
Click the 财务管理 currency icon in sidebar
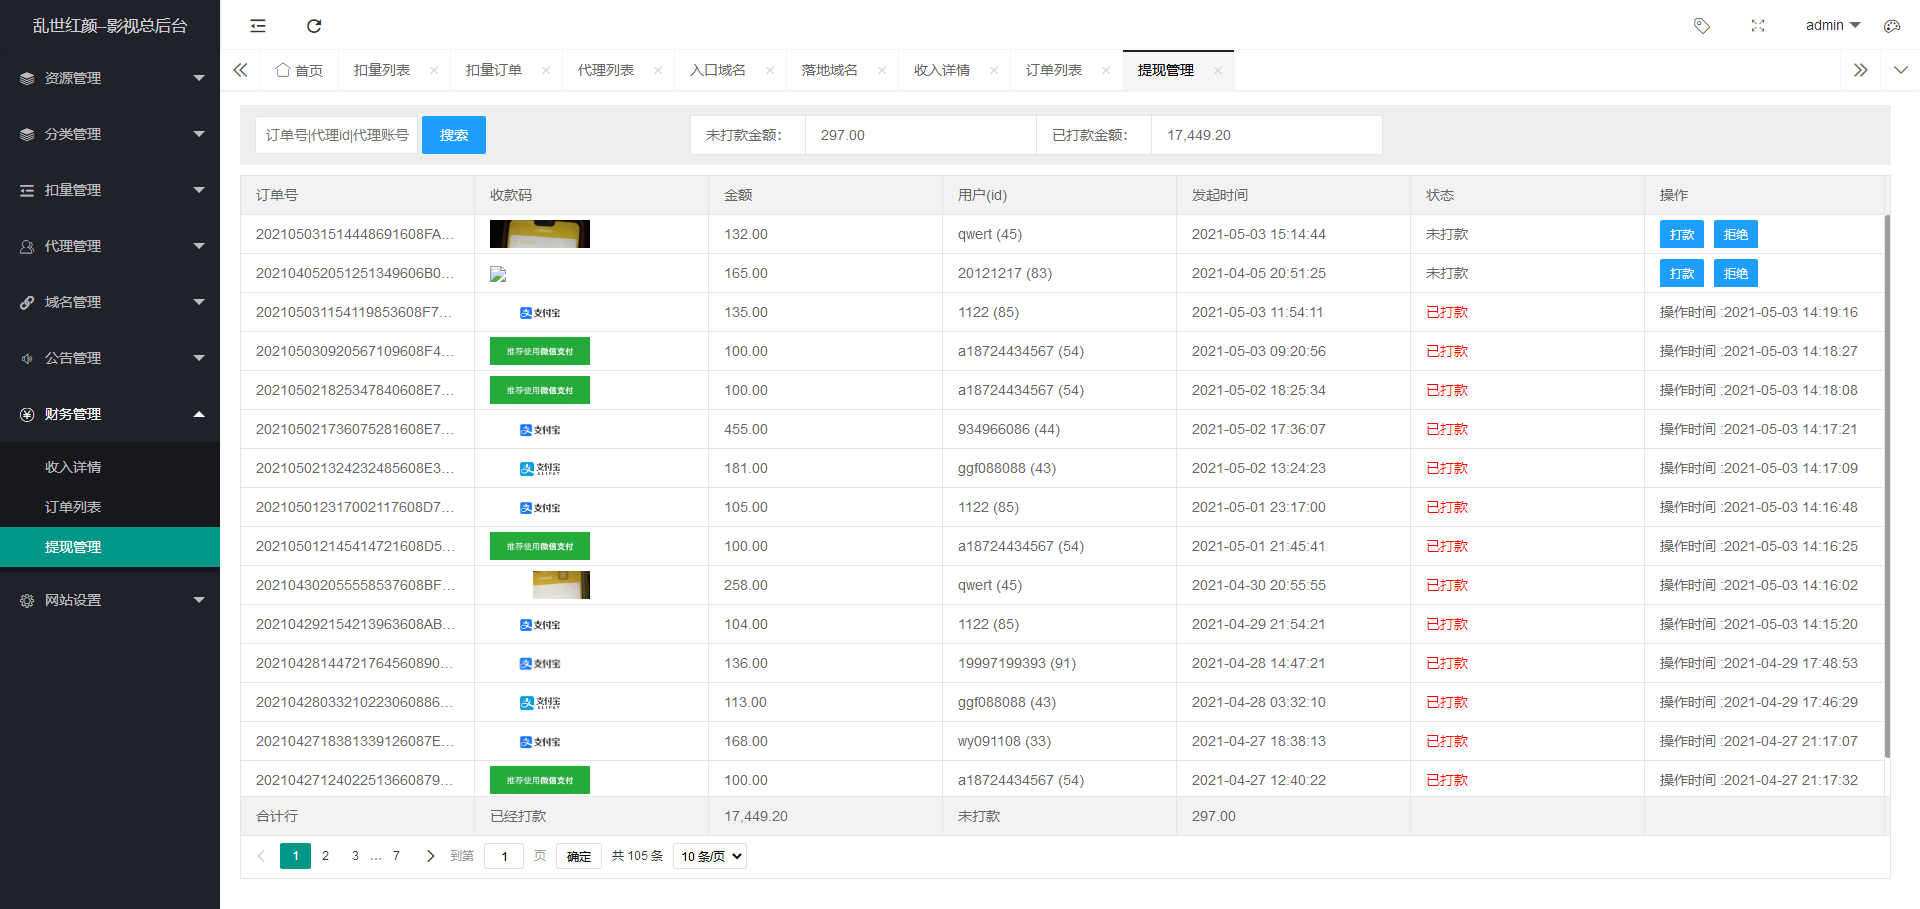click(x=26, y=414)
